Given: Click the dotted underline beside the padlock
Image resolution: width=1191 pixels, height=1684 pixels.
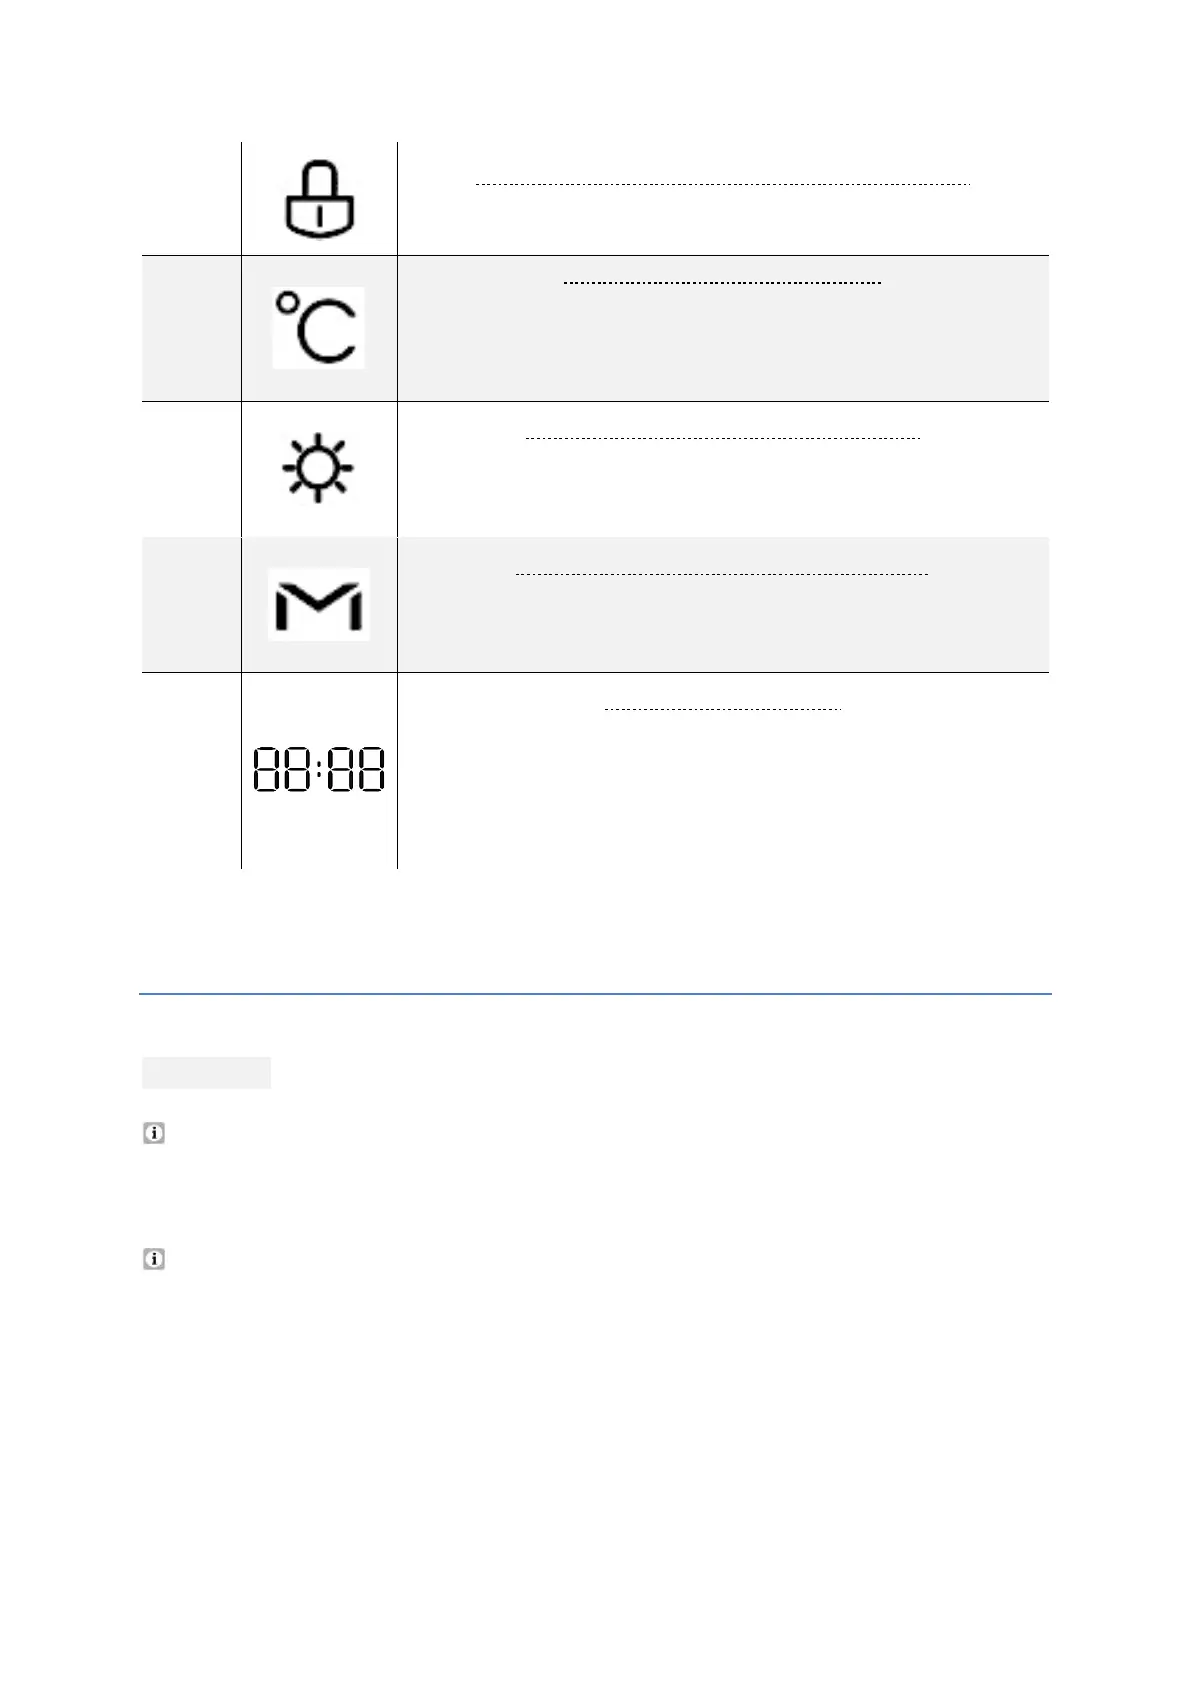Looking at the screenshot, I should pos(723,184).
